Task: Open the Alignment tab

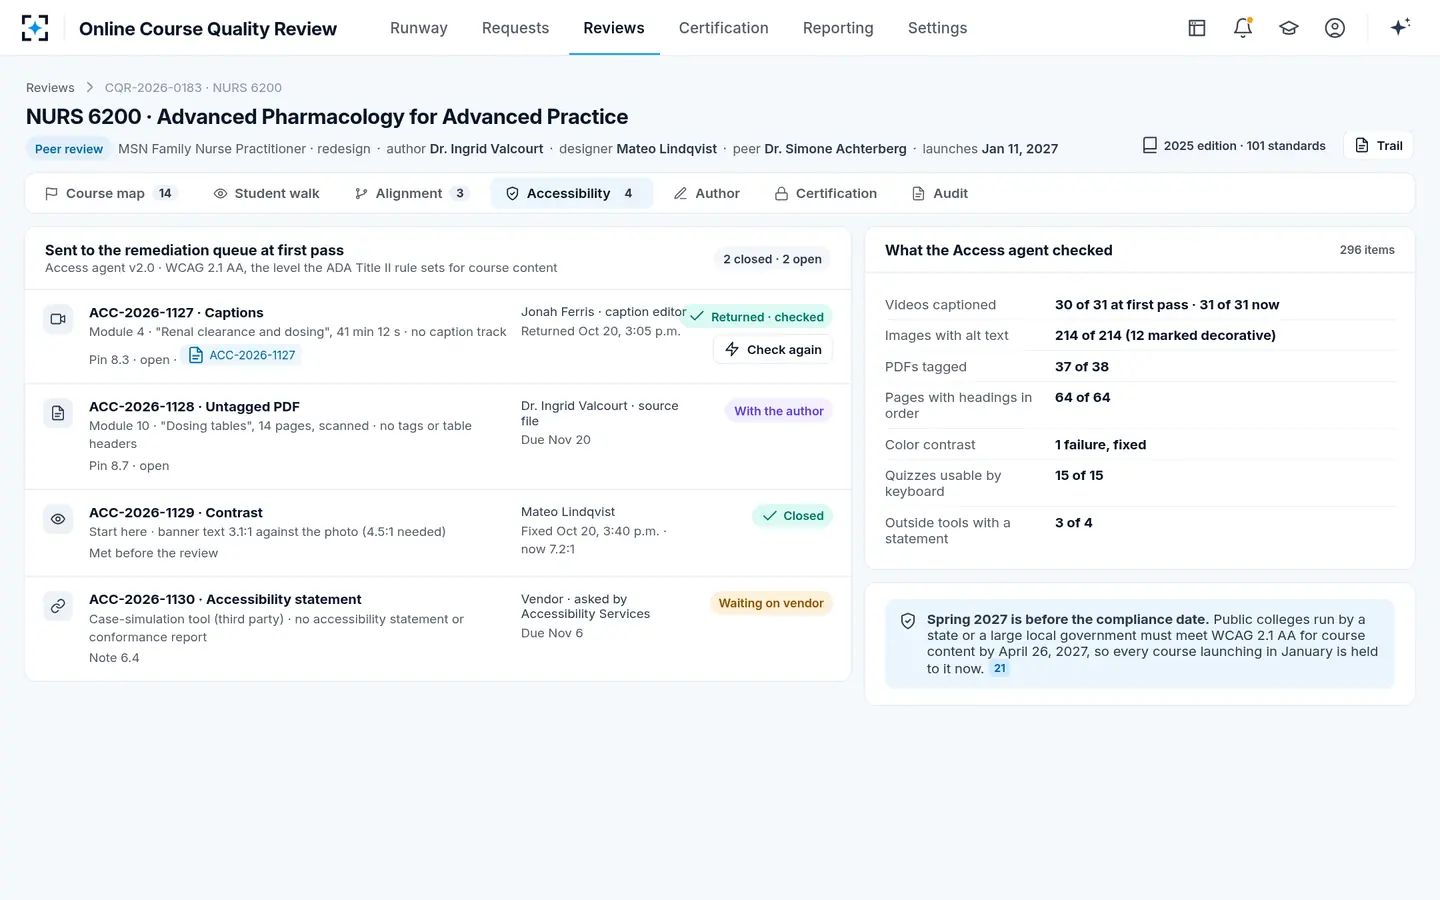Action: tap(411, 193)
